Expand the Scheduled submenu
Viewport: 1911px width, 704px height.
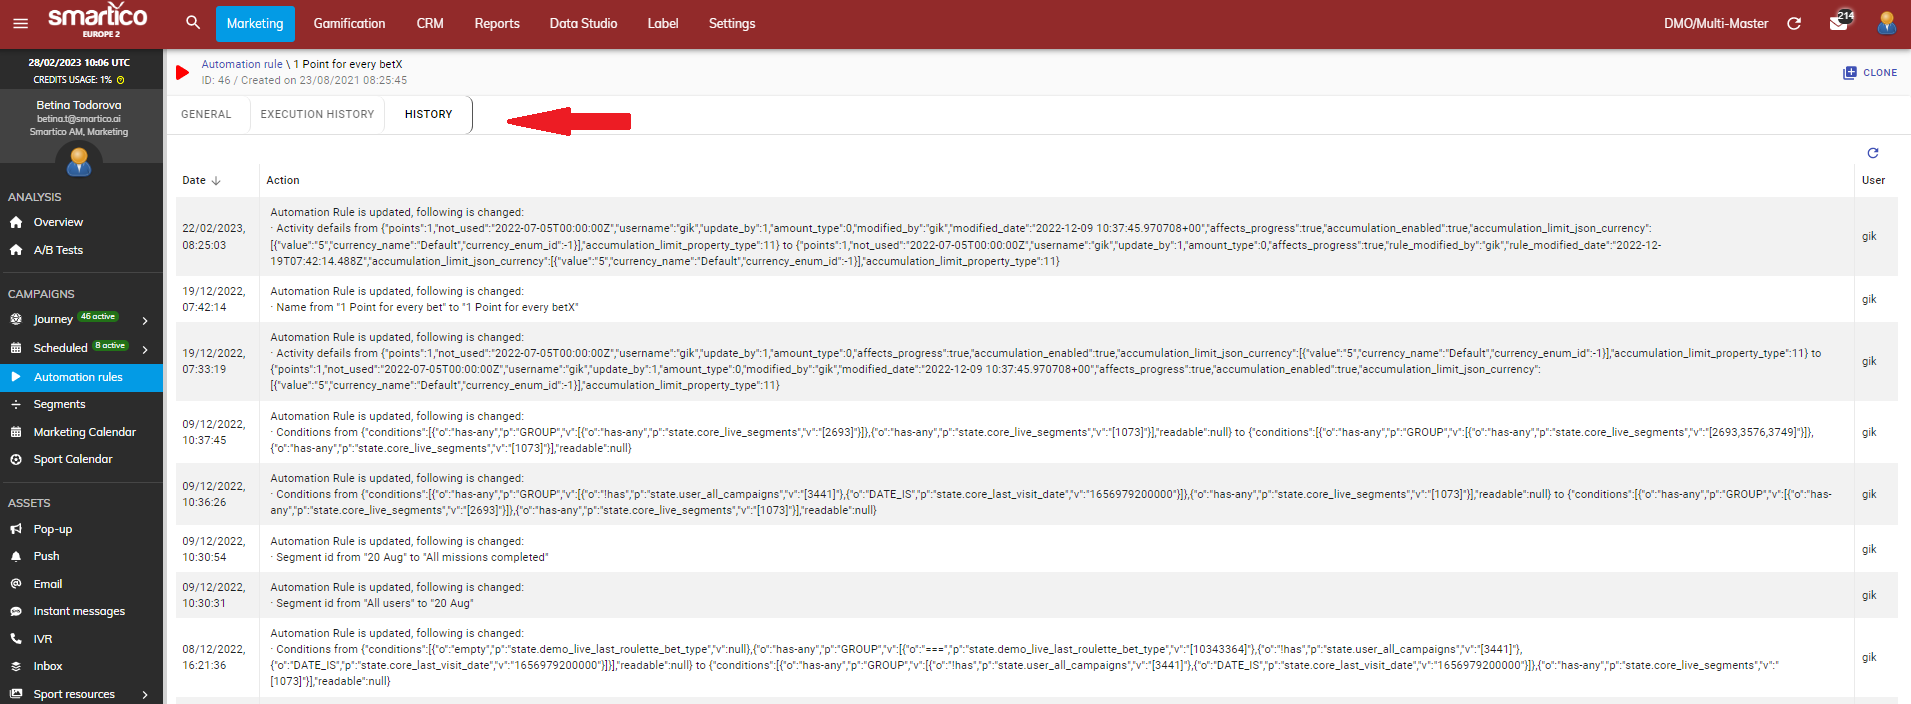coord(145,349)
